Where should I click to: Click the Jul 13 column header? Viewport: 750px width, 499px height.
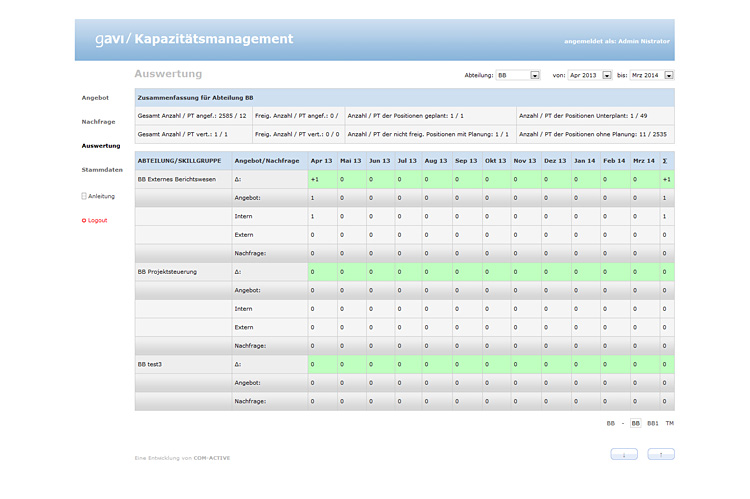coord(407,161)
